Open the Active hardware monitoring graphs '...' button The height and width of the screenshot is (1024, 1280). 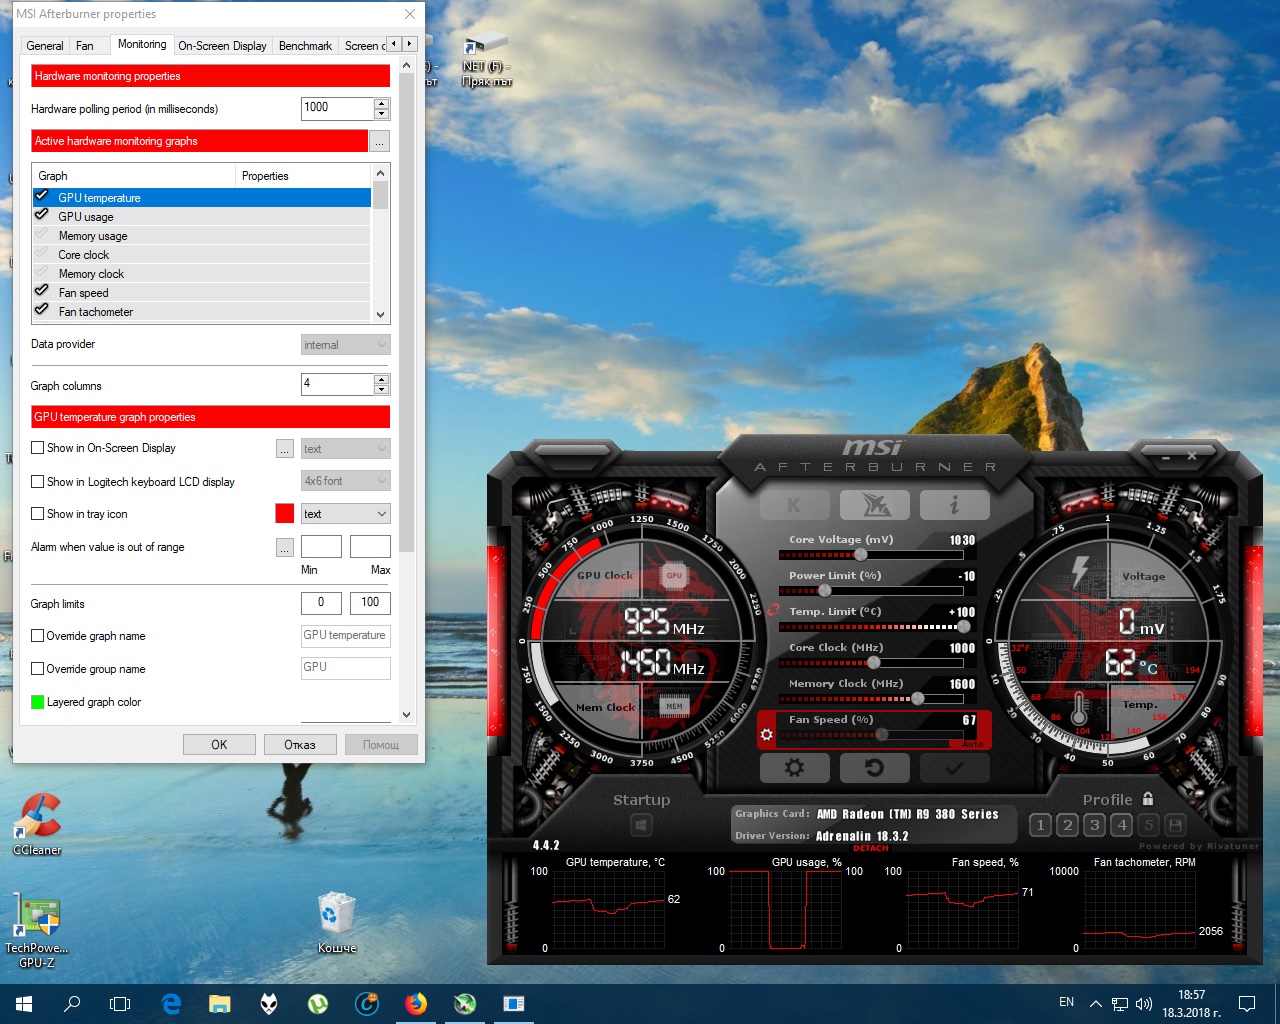pyautogui.click(x=379, y=142)
